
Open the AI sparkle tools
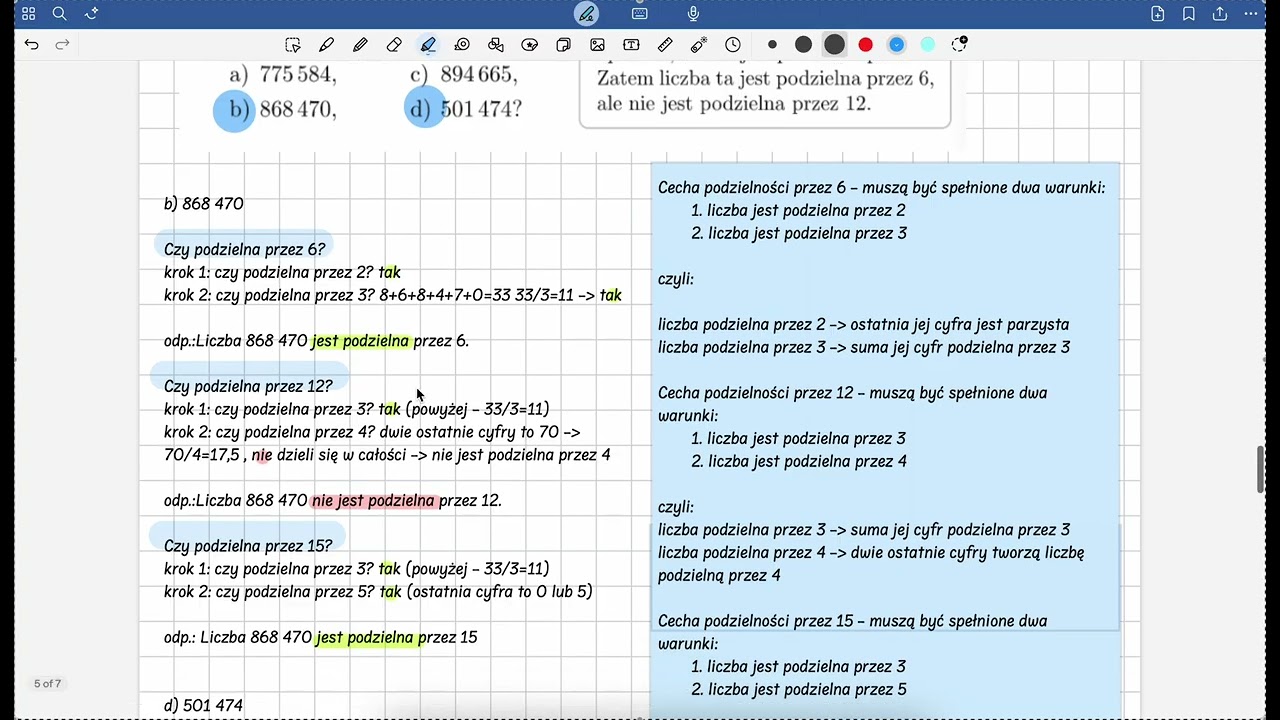(92, 14)
